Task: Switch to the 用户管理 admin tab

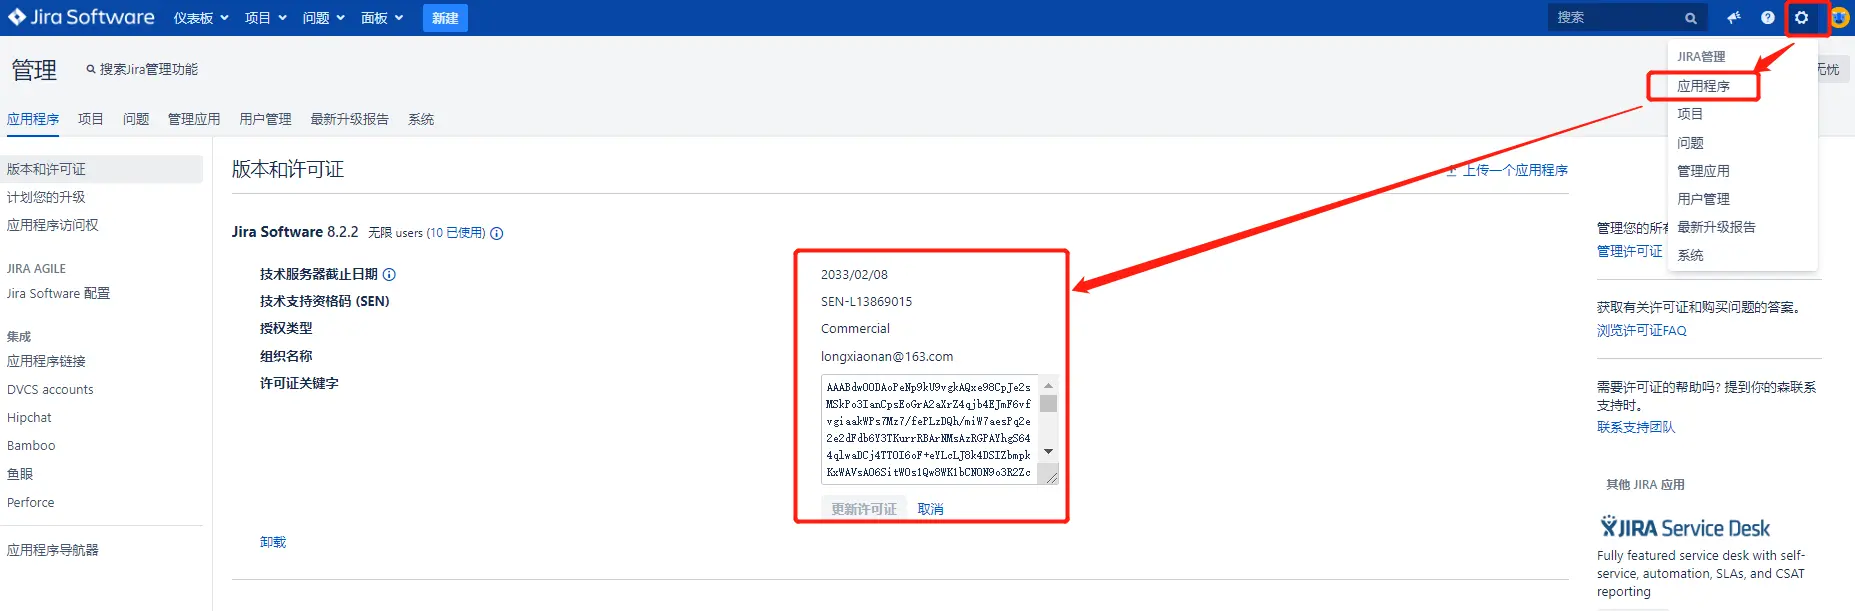Action: [x=265, y=119]
